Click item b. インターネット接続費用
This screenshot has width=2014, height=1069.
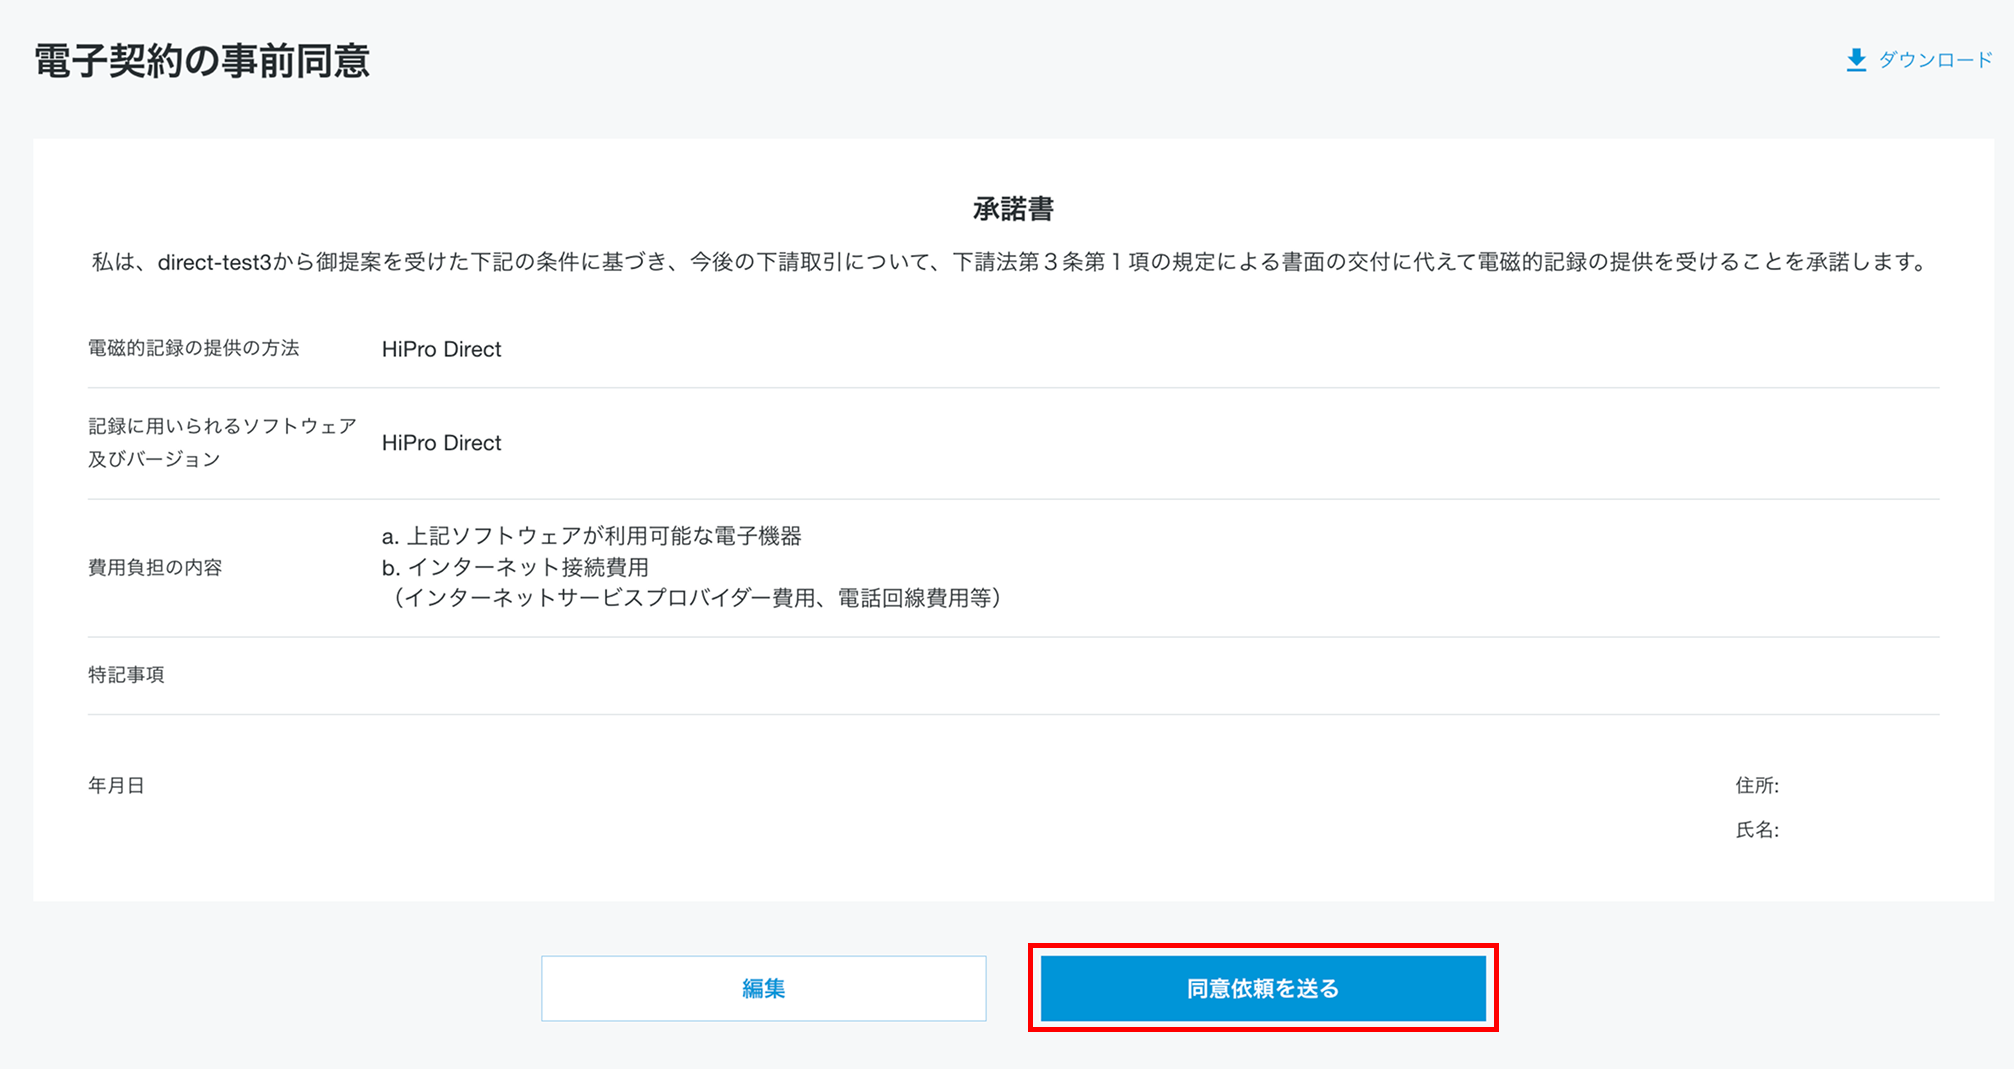515,567
